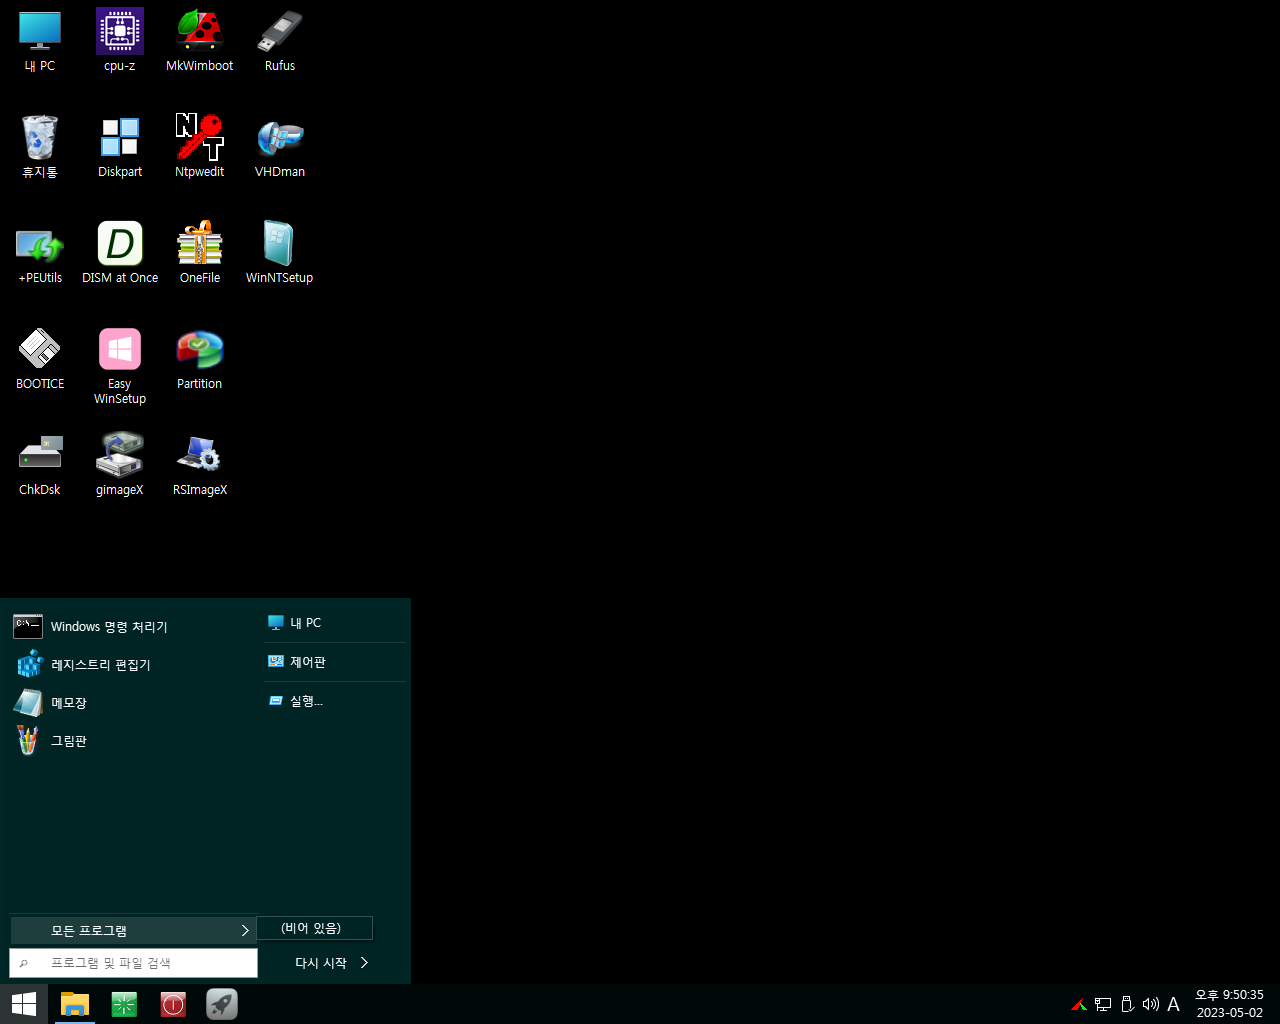Open the 휴지통 recycle bin

point(40,147)
